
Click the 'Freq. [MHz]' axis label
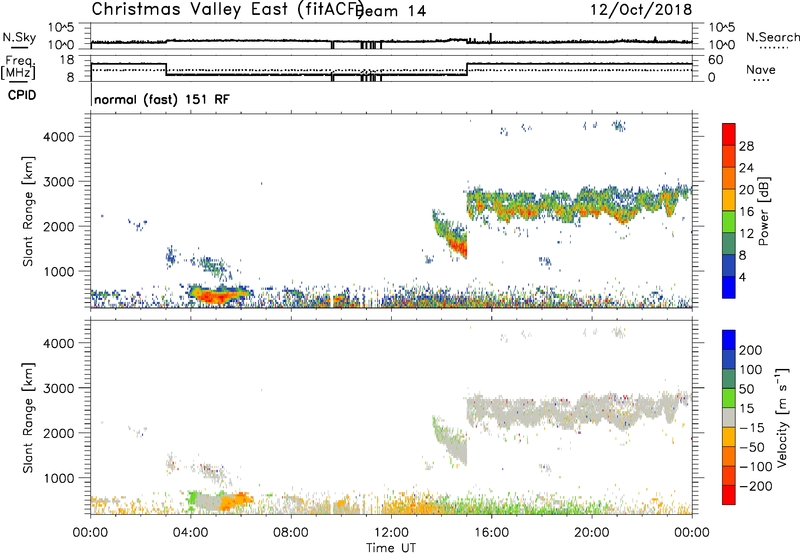pyautogui.click(x=18, y=68)
